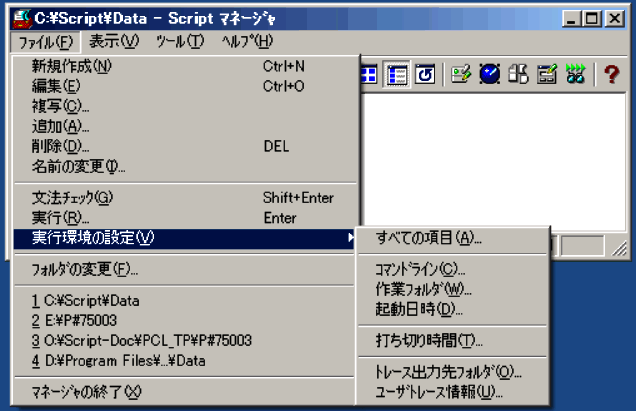Image resolution: width=636 pixels, height=411 pixels.
Task: Open the ツール(T) menu
Action: 180,41
